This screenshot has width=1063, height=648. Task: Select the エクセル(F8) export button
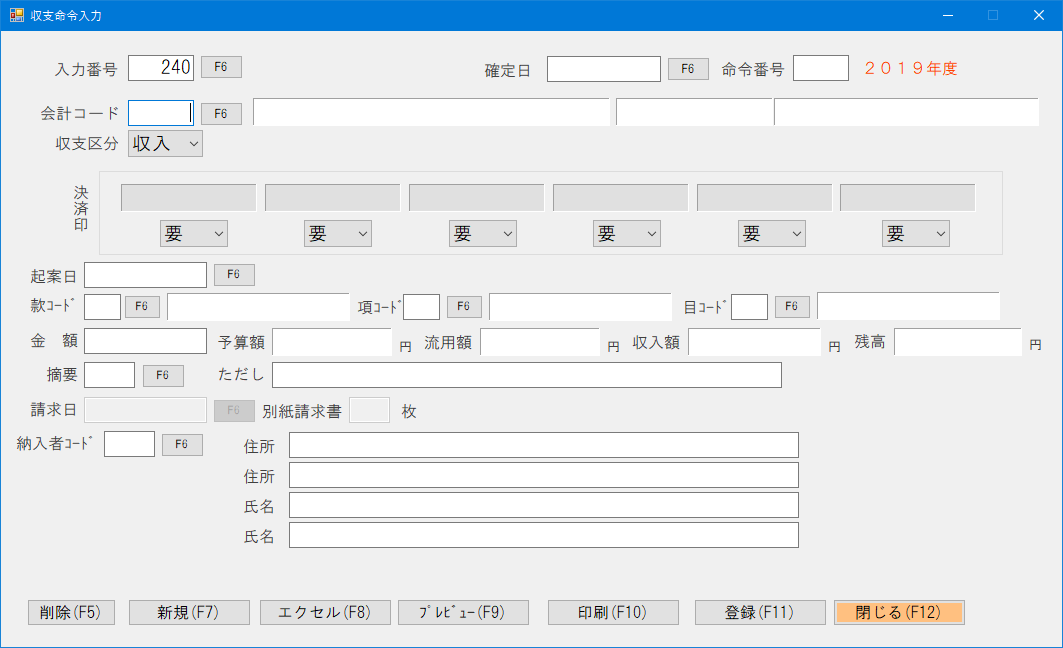323,612
